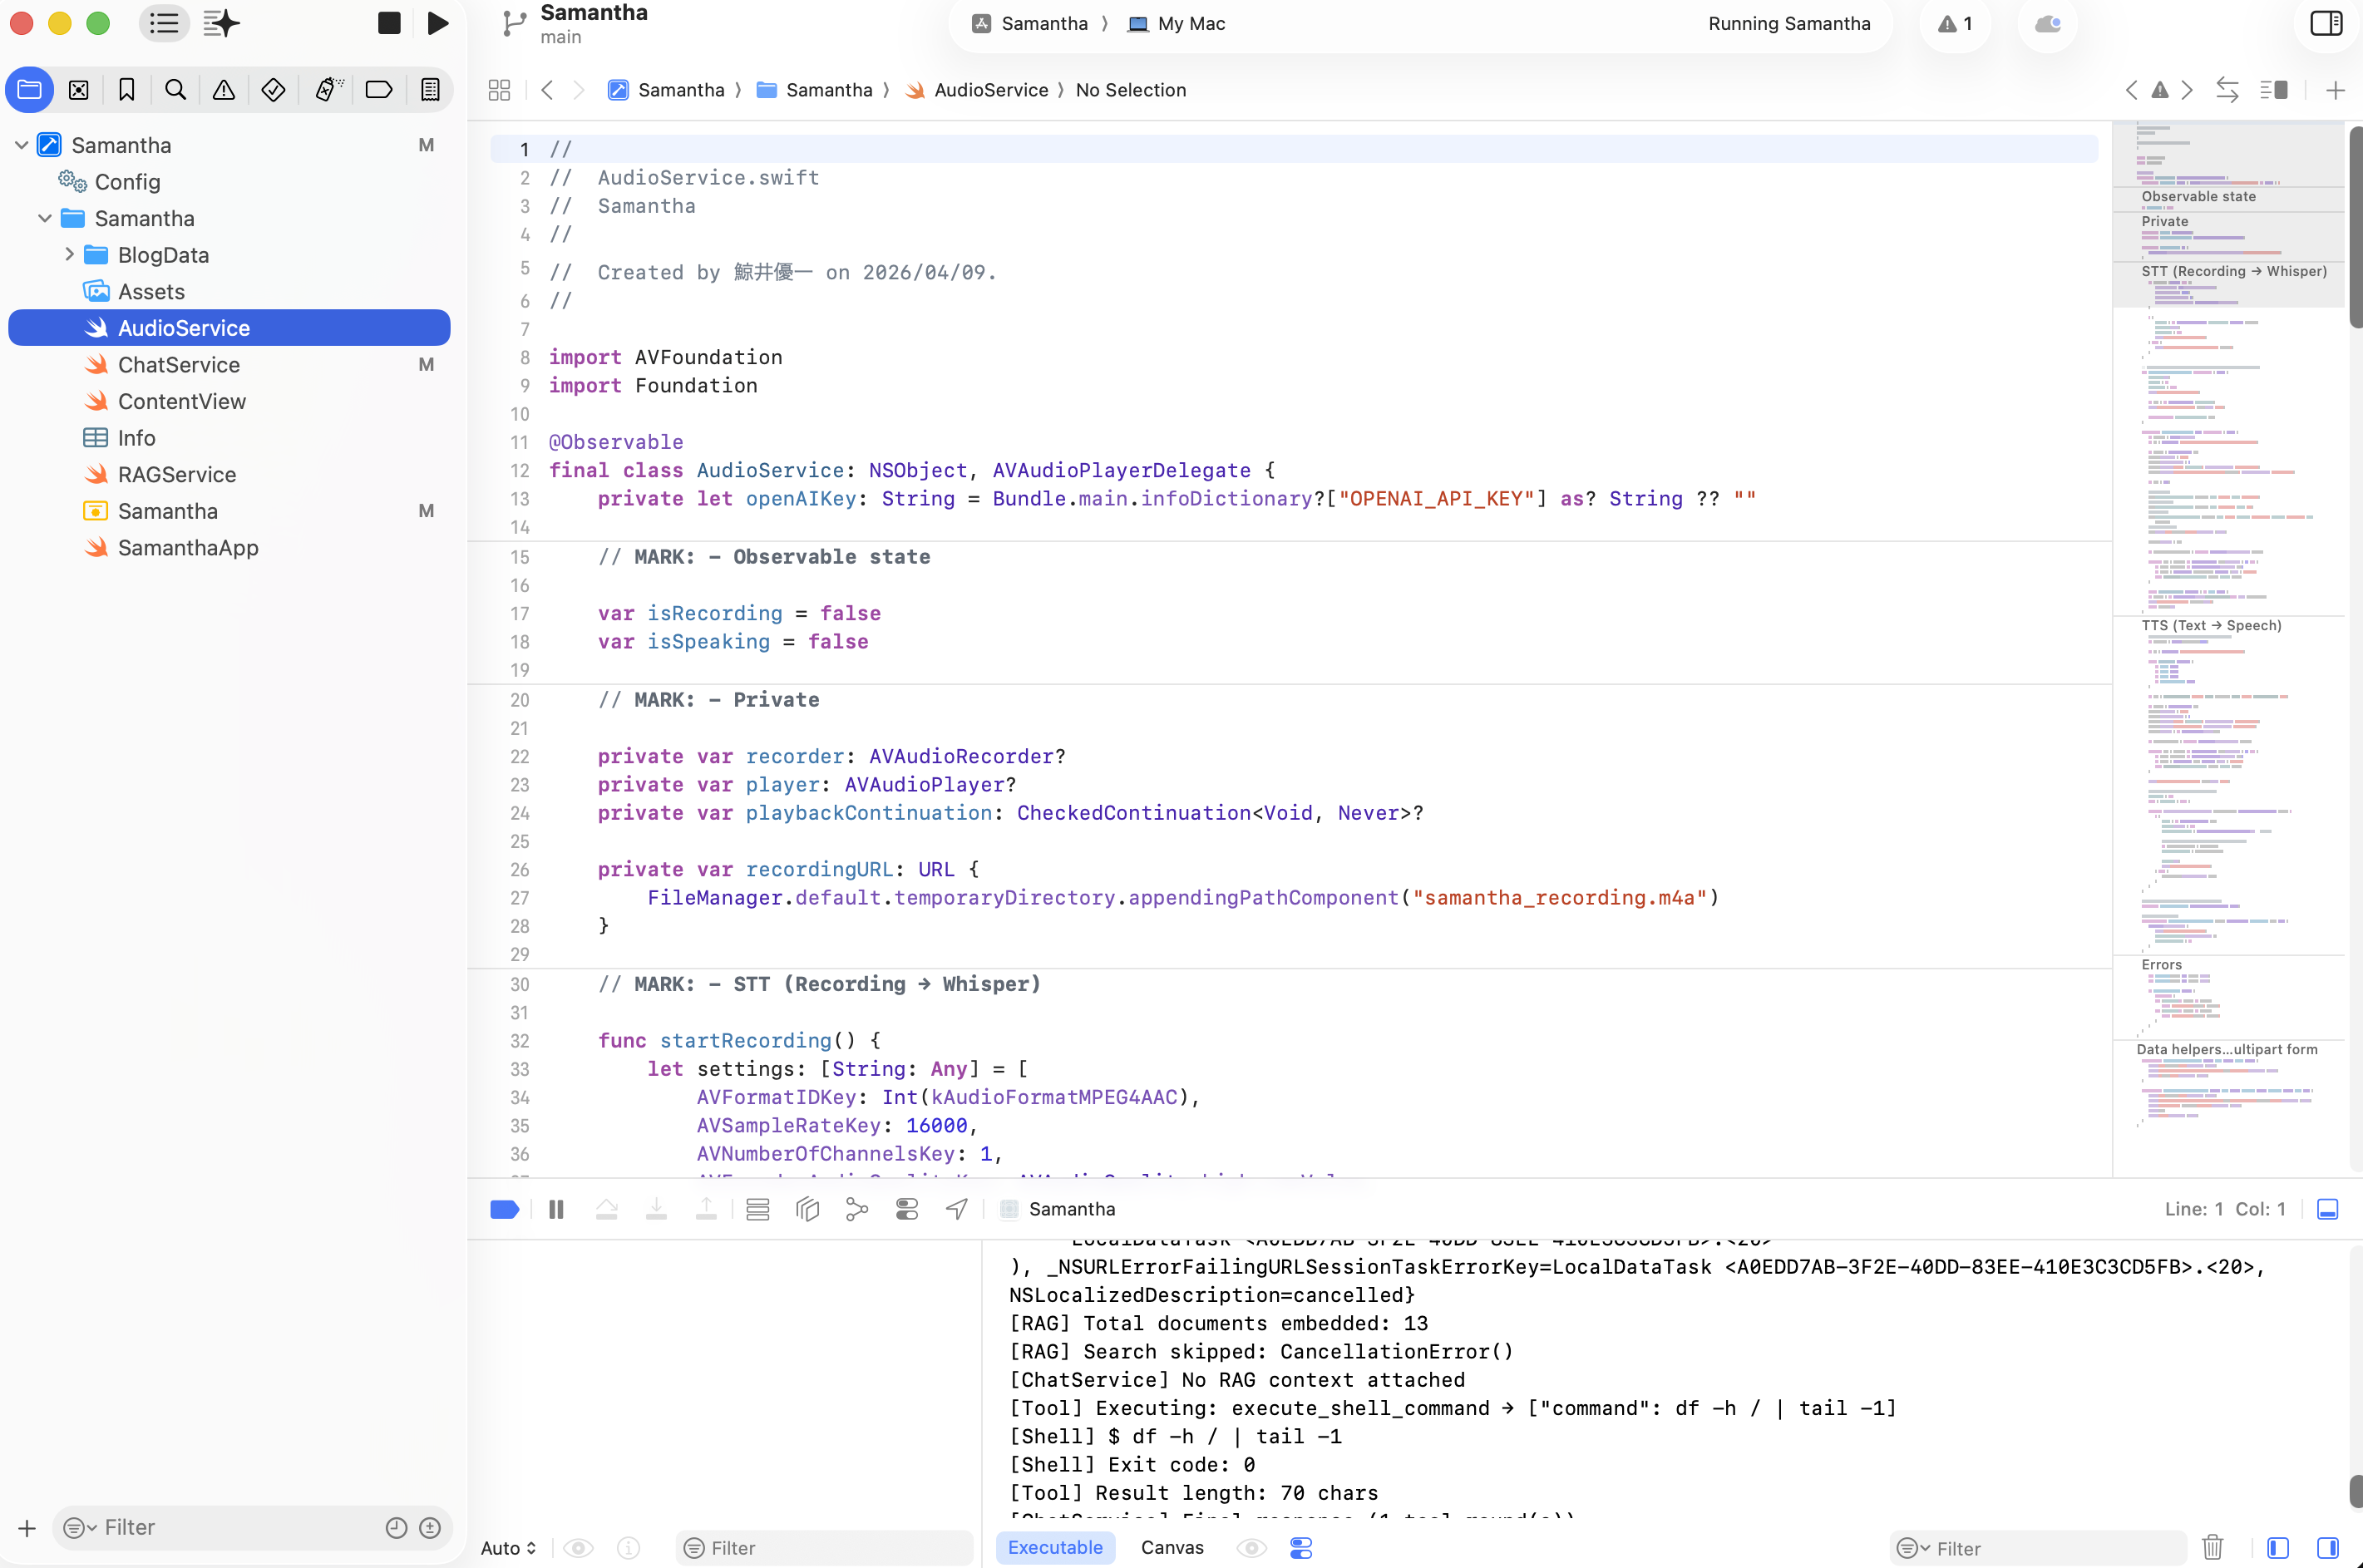Switch to the Canvas tab

1171,1547
